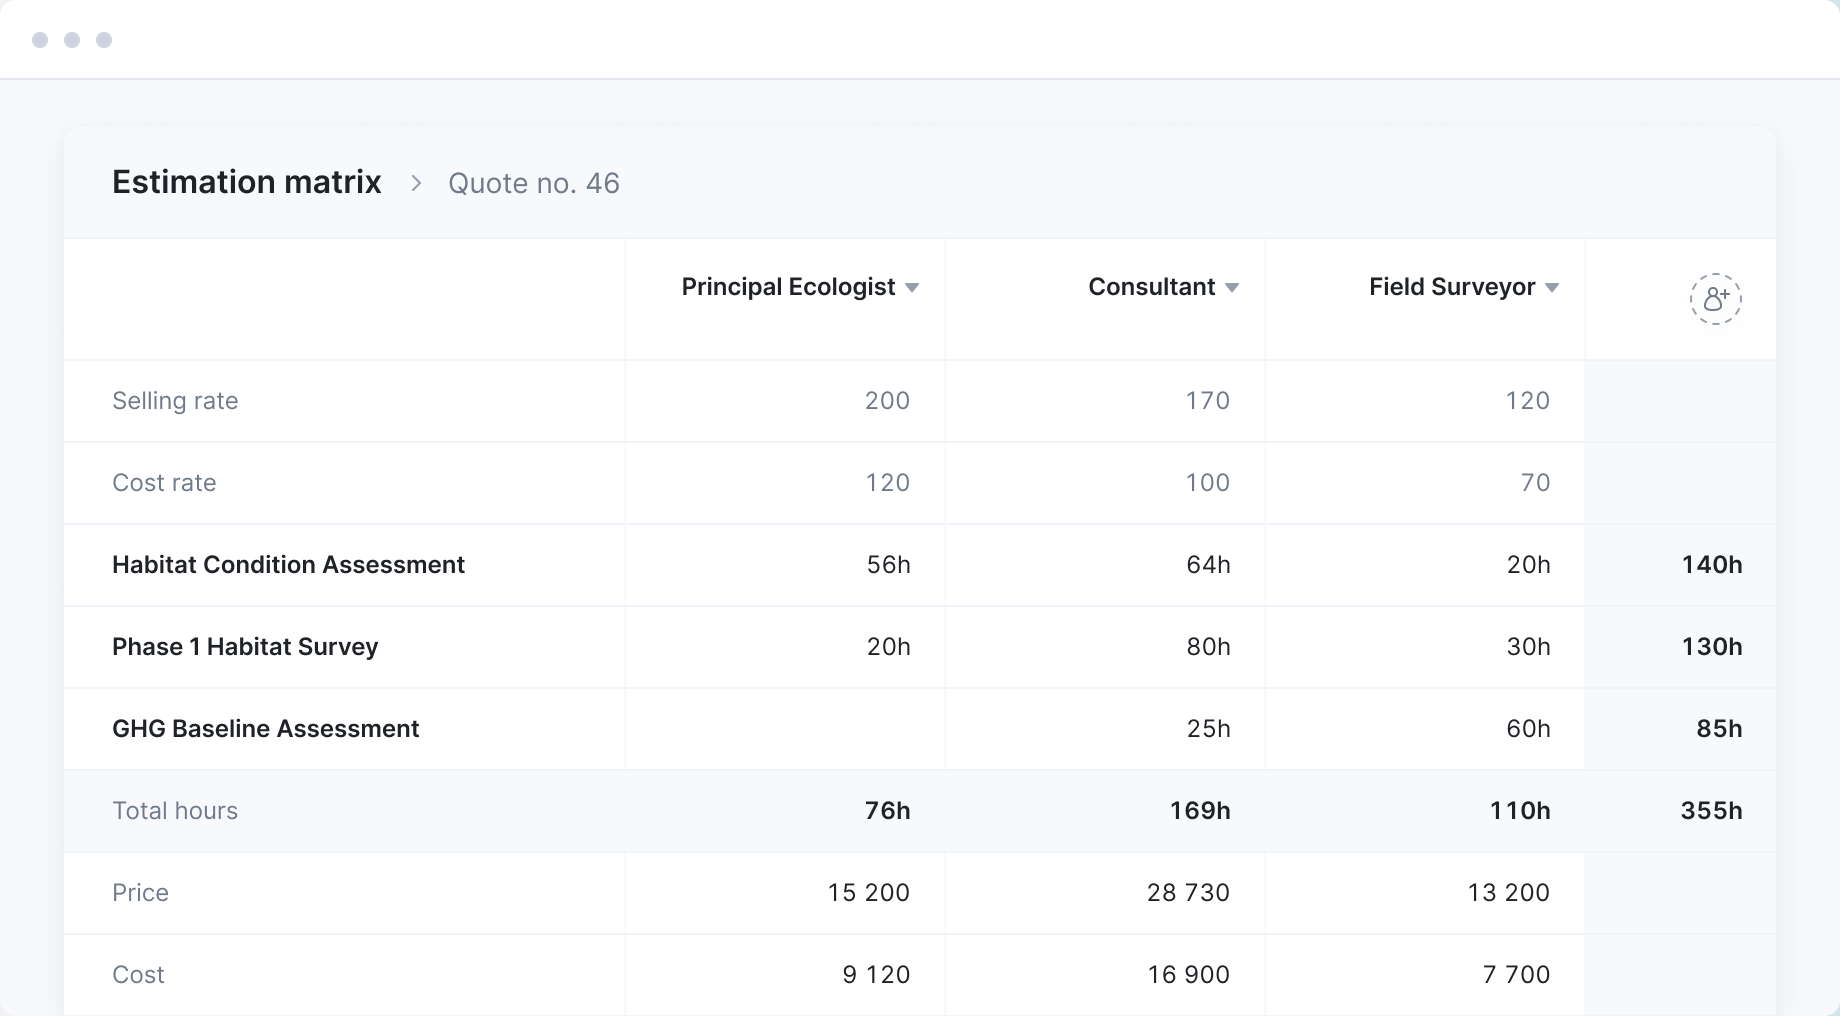Image resolution: width=1840 pixels, height=1016 pixels.
Task: Edit Principal Ecologist hours for Habitat Condition
Action: pyautogui.click(x=888, y=565)
